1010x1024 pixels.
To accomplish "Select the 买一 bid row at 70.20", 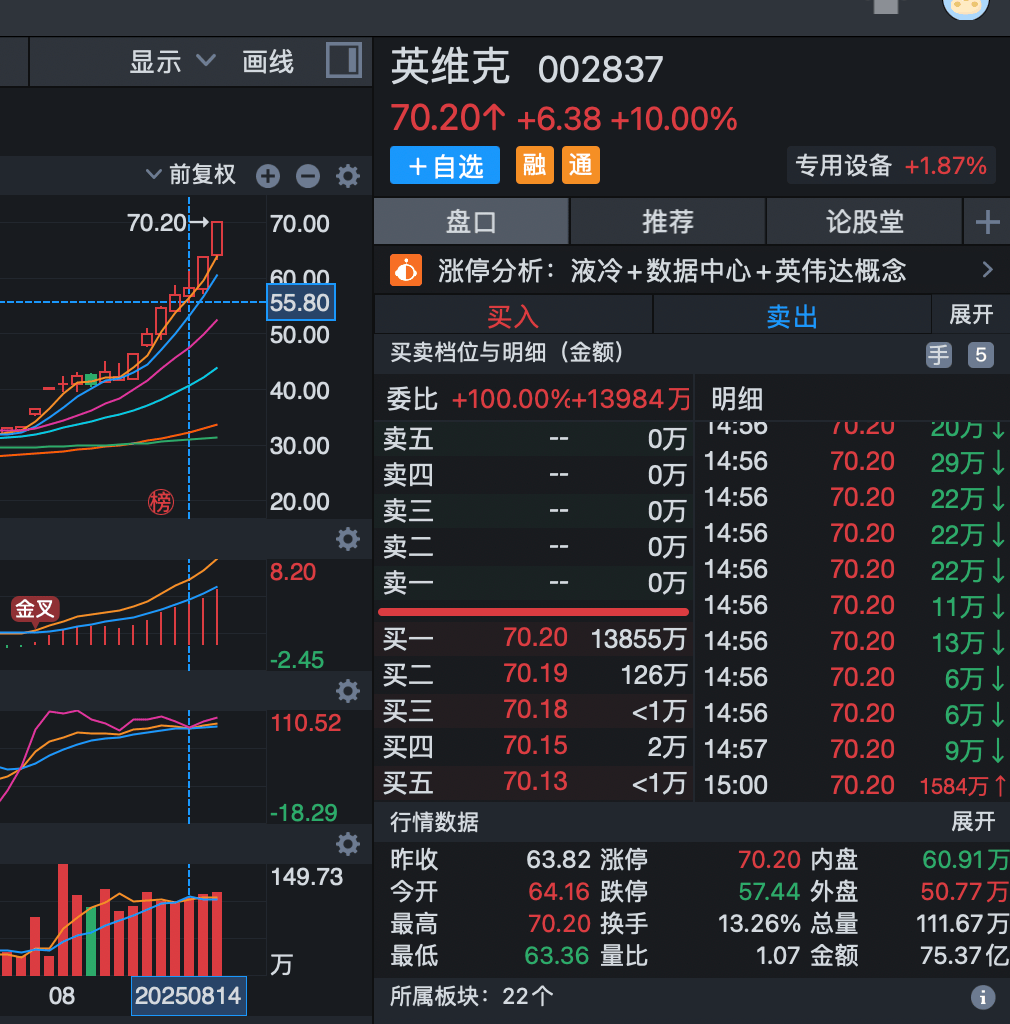I will click(x=534, y=639).
